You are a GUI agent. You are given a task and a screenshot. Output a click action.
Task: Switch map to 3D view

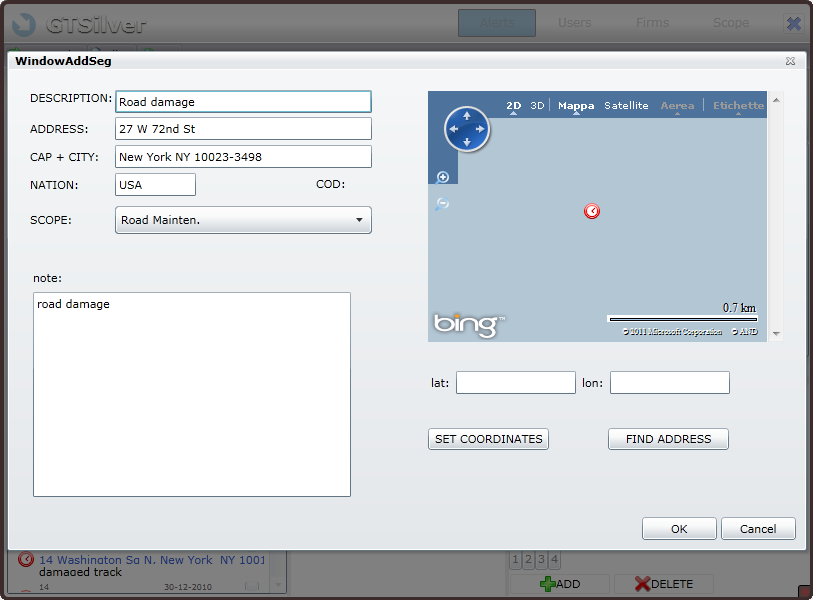point(537,106)
